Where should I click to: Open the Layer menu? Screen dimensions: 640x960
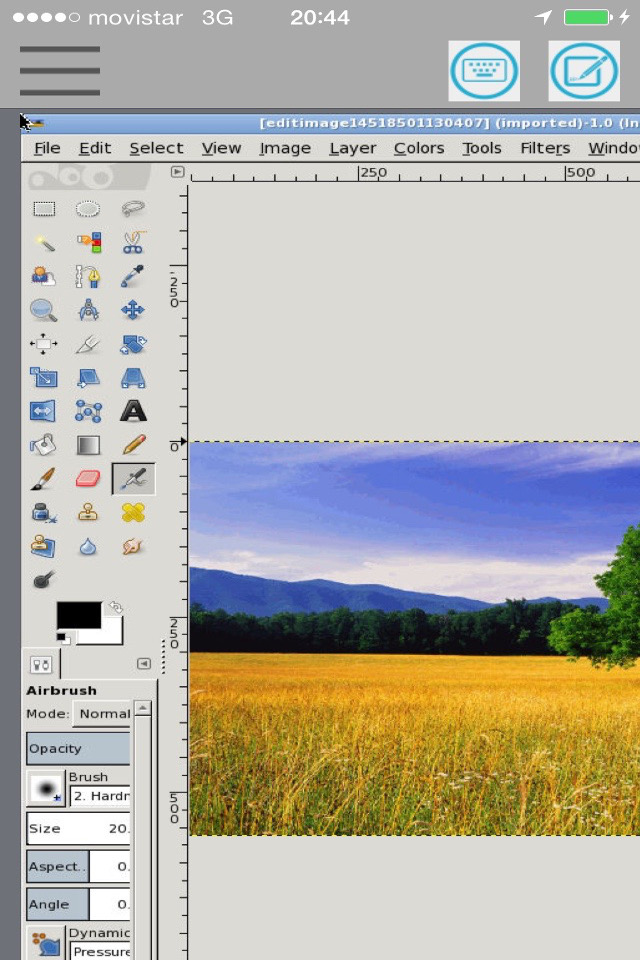[x=353, y=148]
